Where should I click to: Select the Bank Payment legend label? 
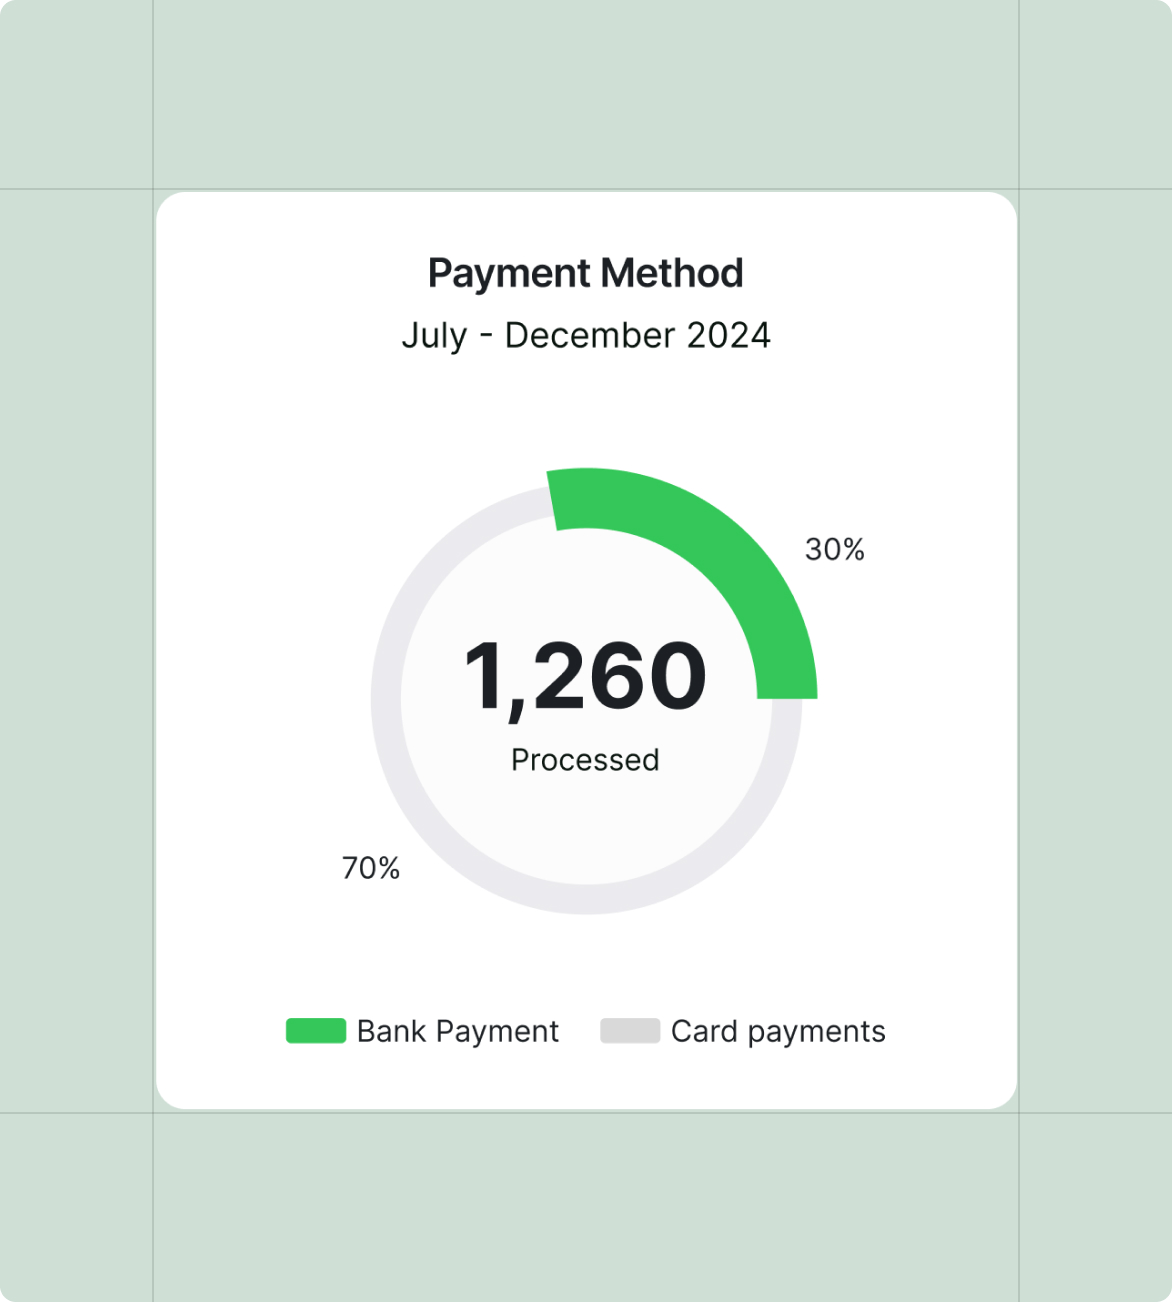coord(458,1032)
